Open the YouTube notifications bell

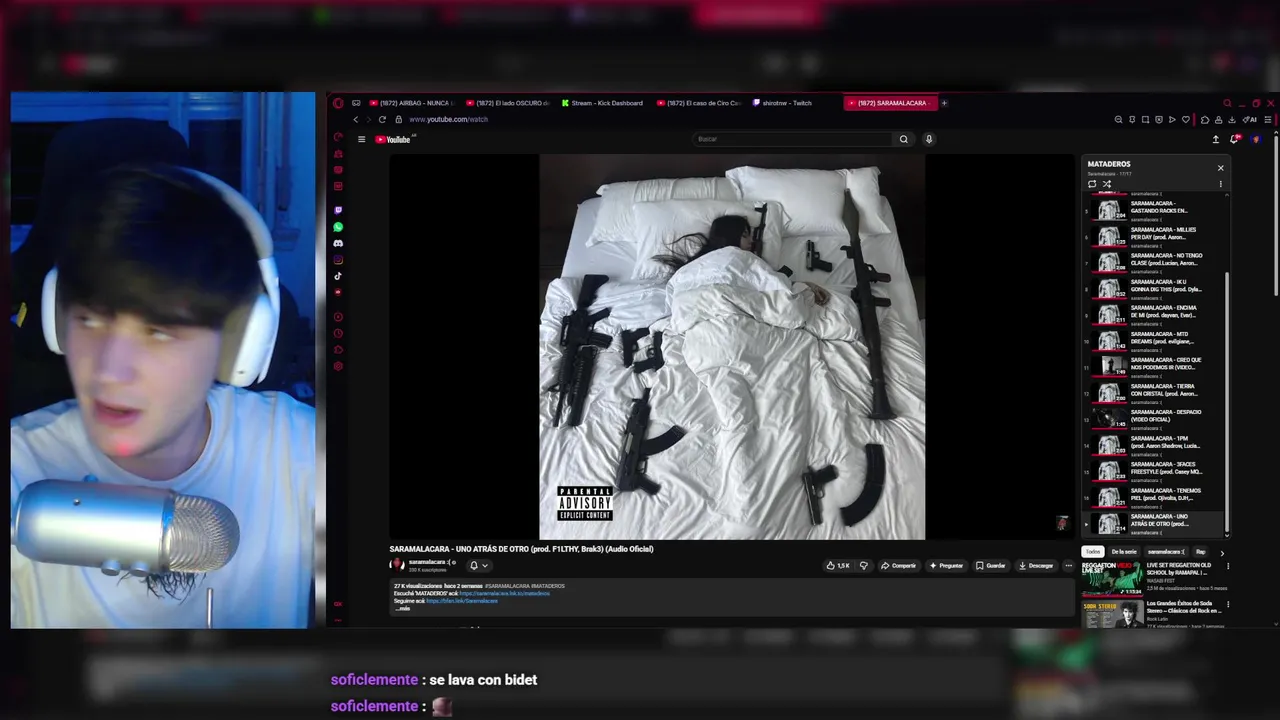coord(1235,139)
